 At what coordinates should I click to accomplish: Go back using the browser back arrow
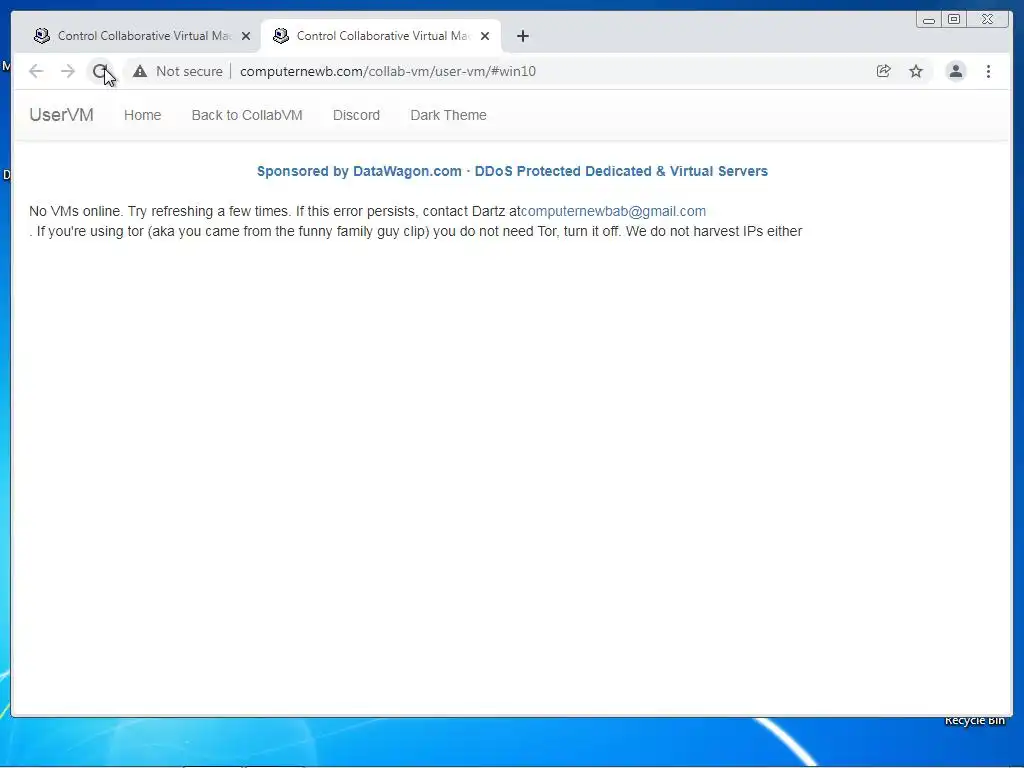[36, 71]
